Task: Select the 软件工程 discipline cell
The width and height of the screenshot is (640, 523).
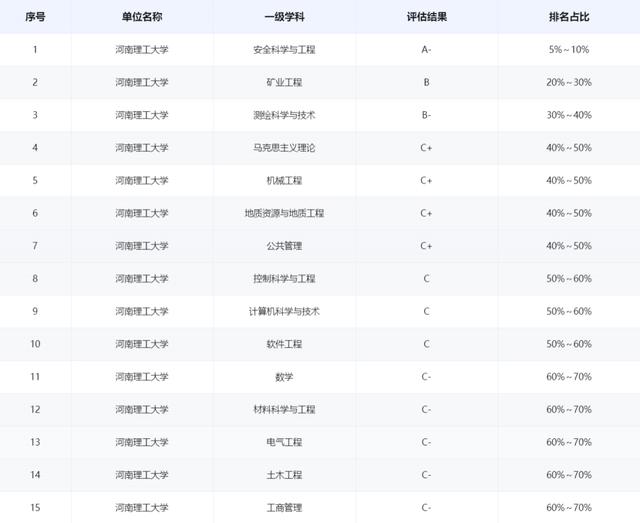Action: point(284,344)
